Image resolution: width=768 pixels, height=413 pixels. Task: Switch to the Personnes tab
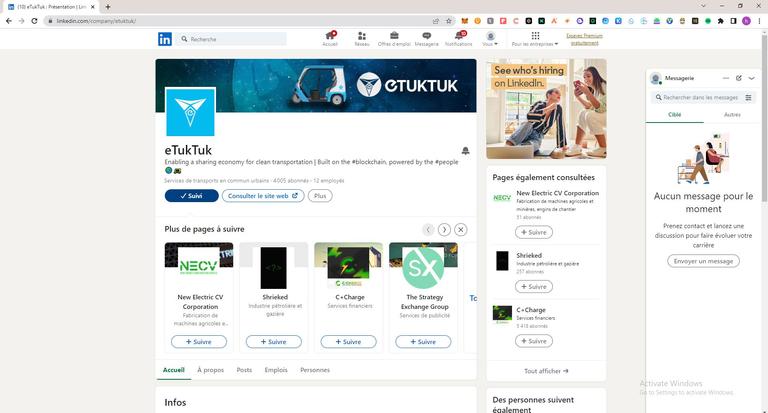tap(315, 370)
